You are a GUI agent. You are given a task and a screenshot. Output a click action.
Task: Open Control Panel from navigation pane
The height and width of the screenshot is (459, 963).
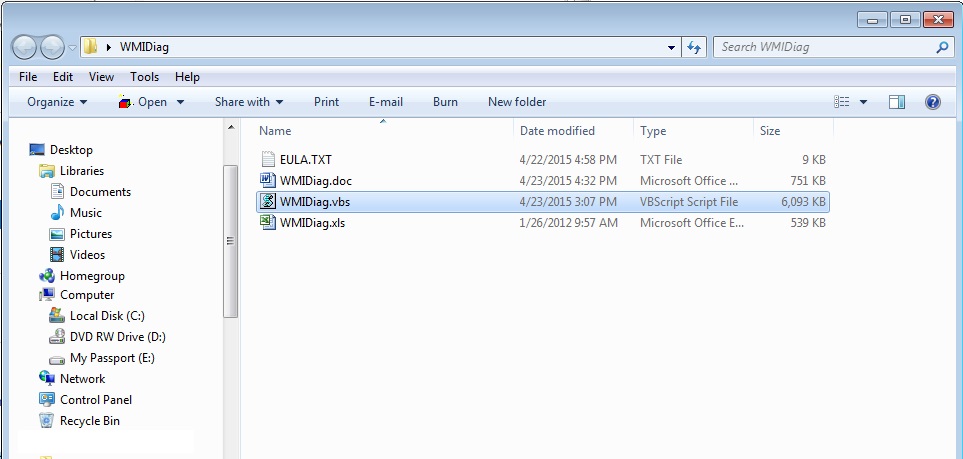96,399
